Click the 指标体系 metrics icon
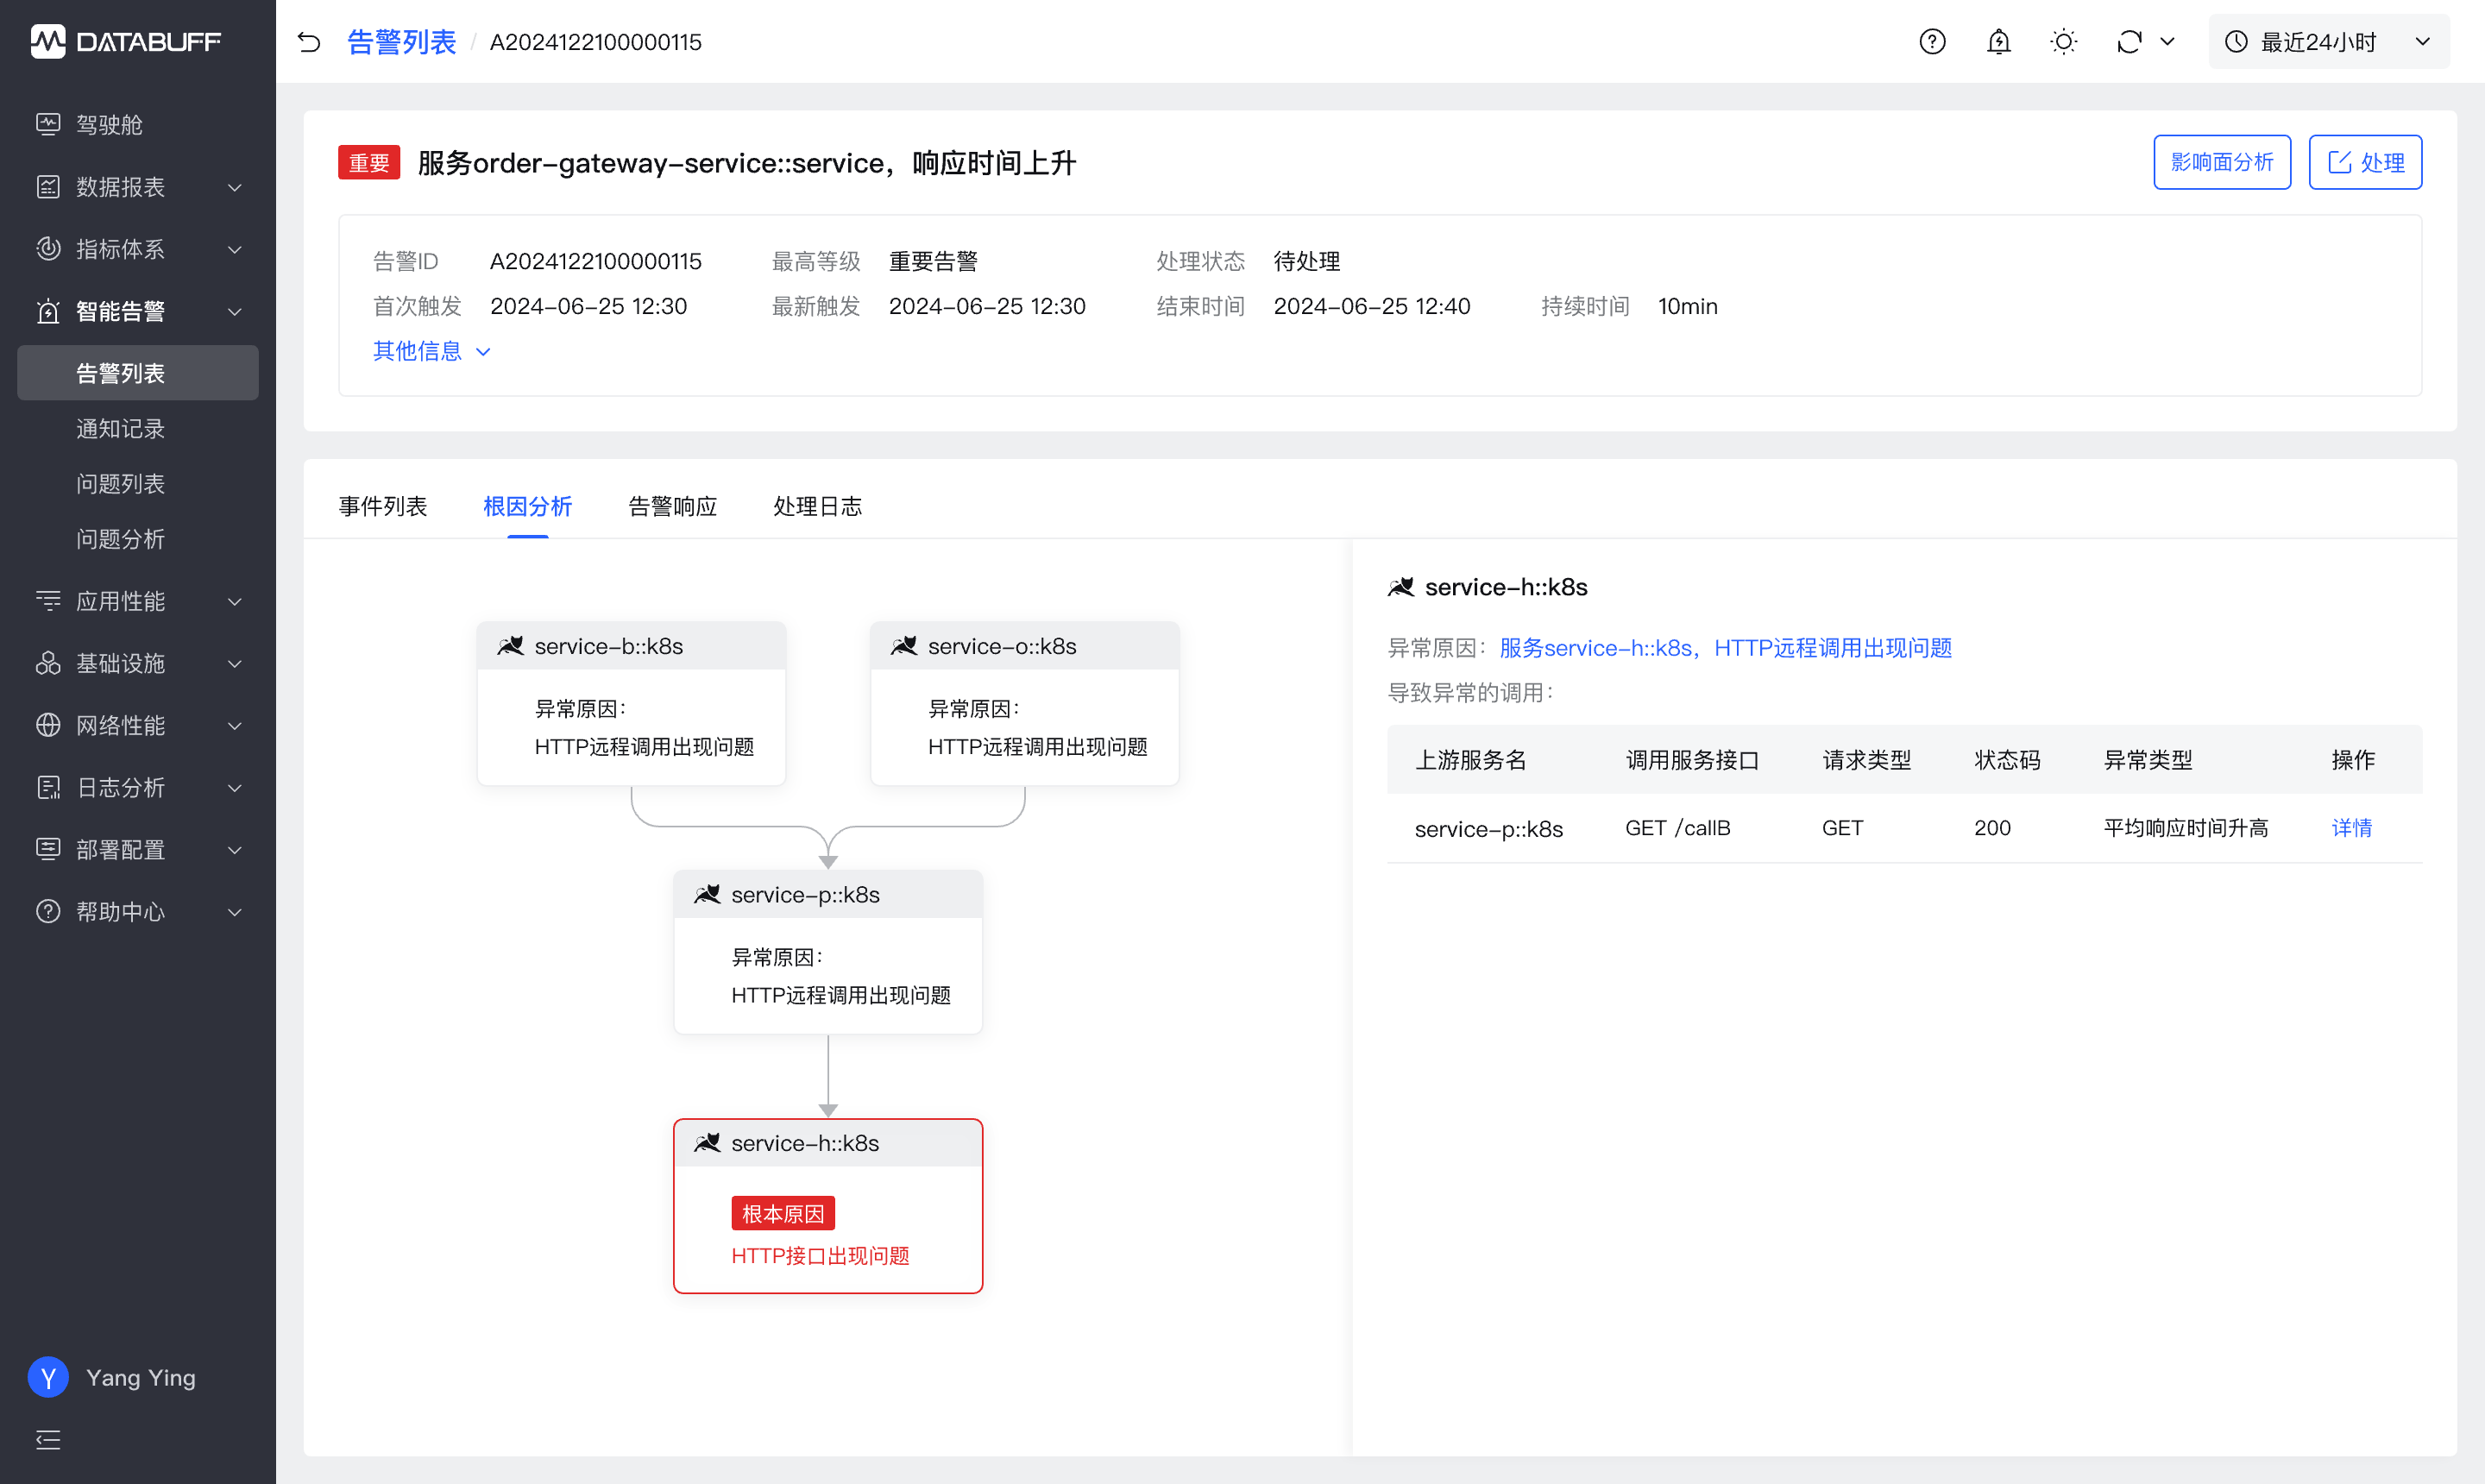The width and height of the screenshot is (2485, 1484). pos(48,249)
